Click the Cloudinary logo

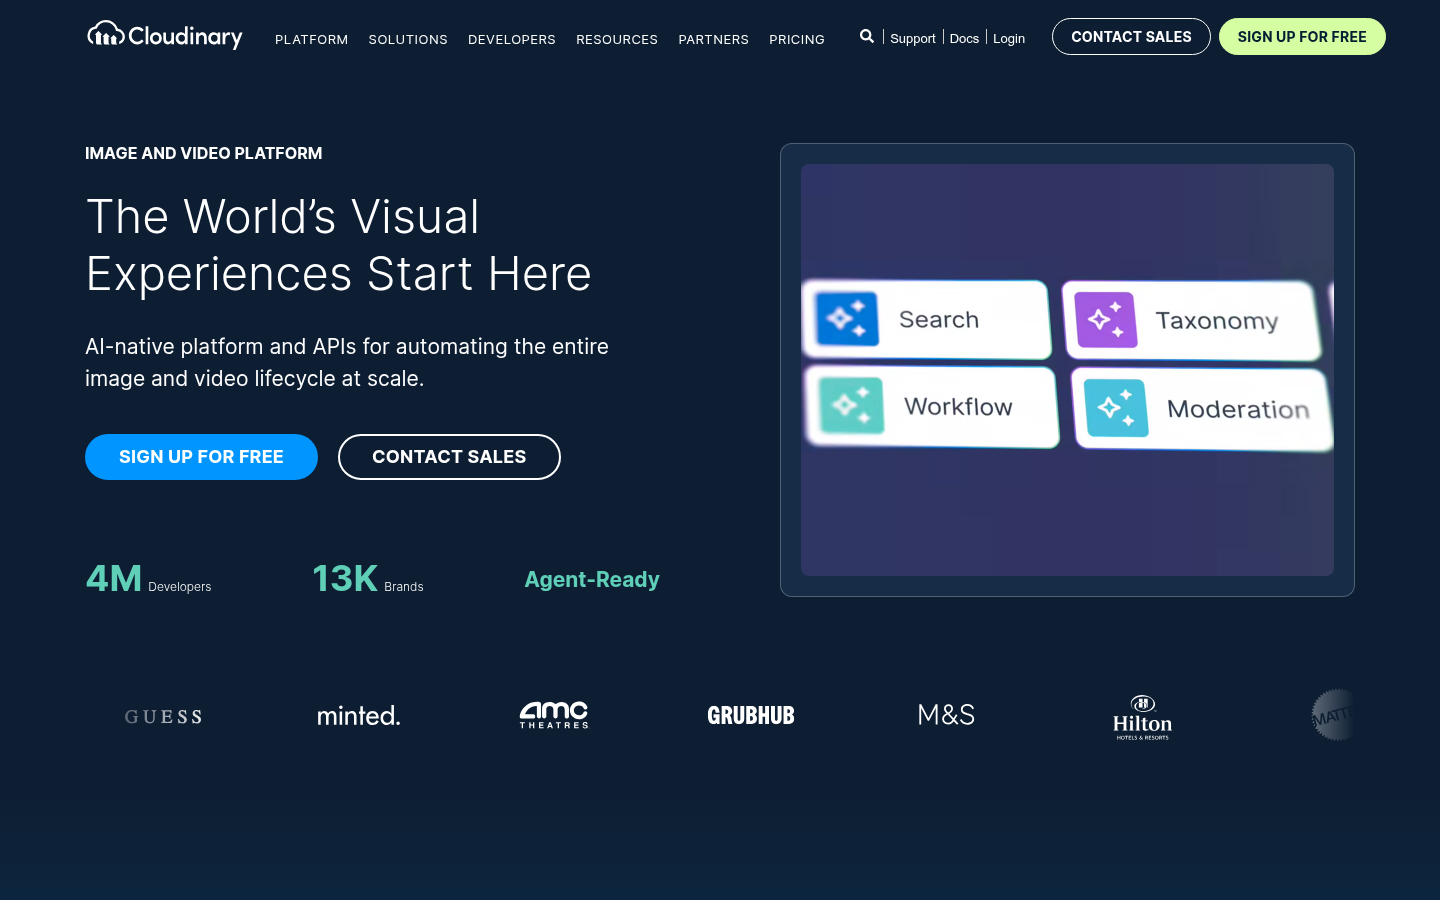click(x=165, y=36)
